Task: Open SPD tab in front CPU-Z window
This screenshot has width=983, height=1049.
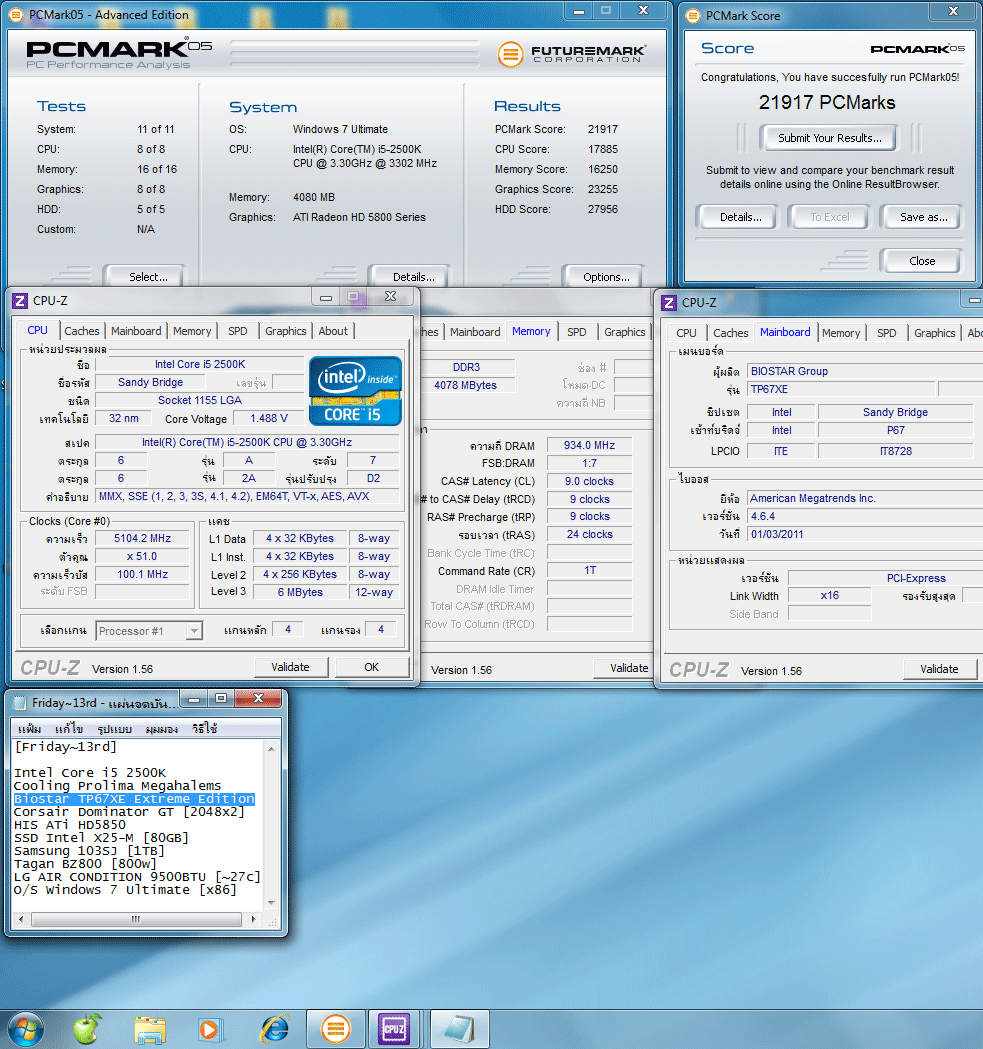Action: [238, 331]
